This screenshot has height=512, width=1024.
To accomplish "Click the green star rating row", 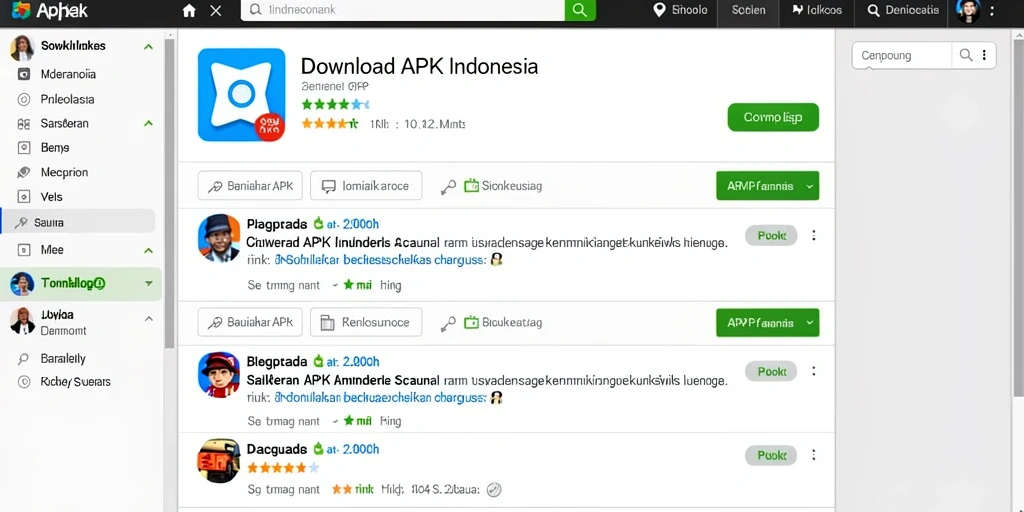I will (335, 104).
